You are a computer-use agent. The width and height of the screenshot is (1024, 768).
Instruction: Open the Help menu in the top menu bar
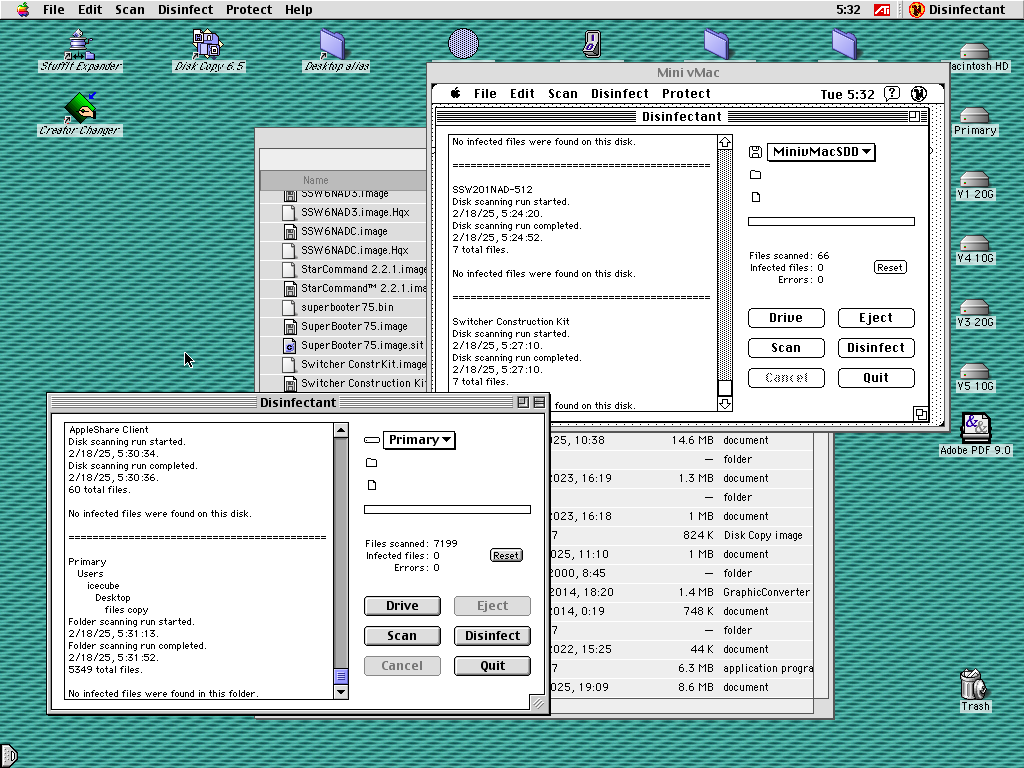[x=298, y=10]
